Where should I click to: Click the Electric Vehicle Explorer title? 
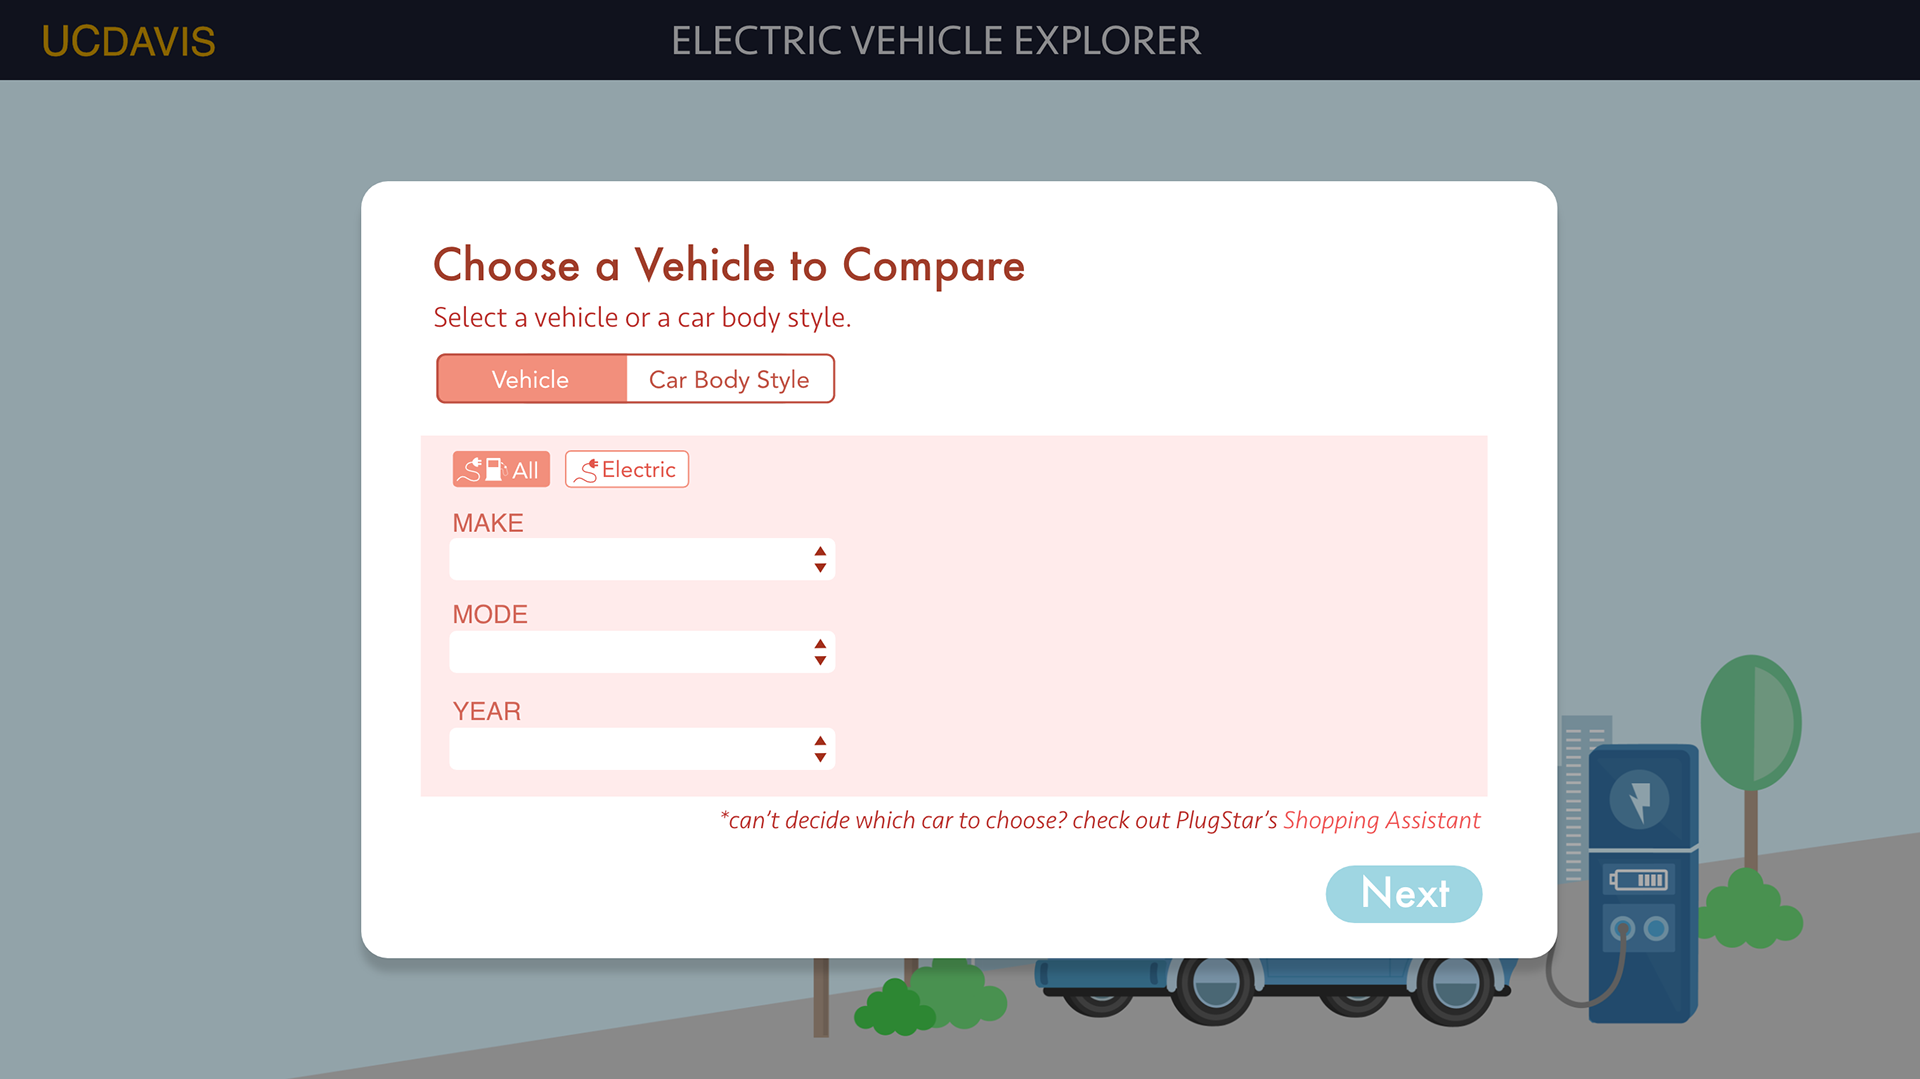[x=936, y=41]
